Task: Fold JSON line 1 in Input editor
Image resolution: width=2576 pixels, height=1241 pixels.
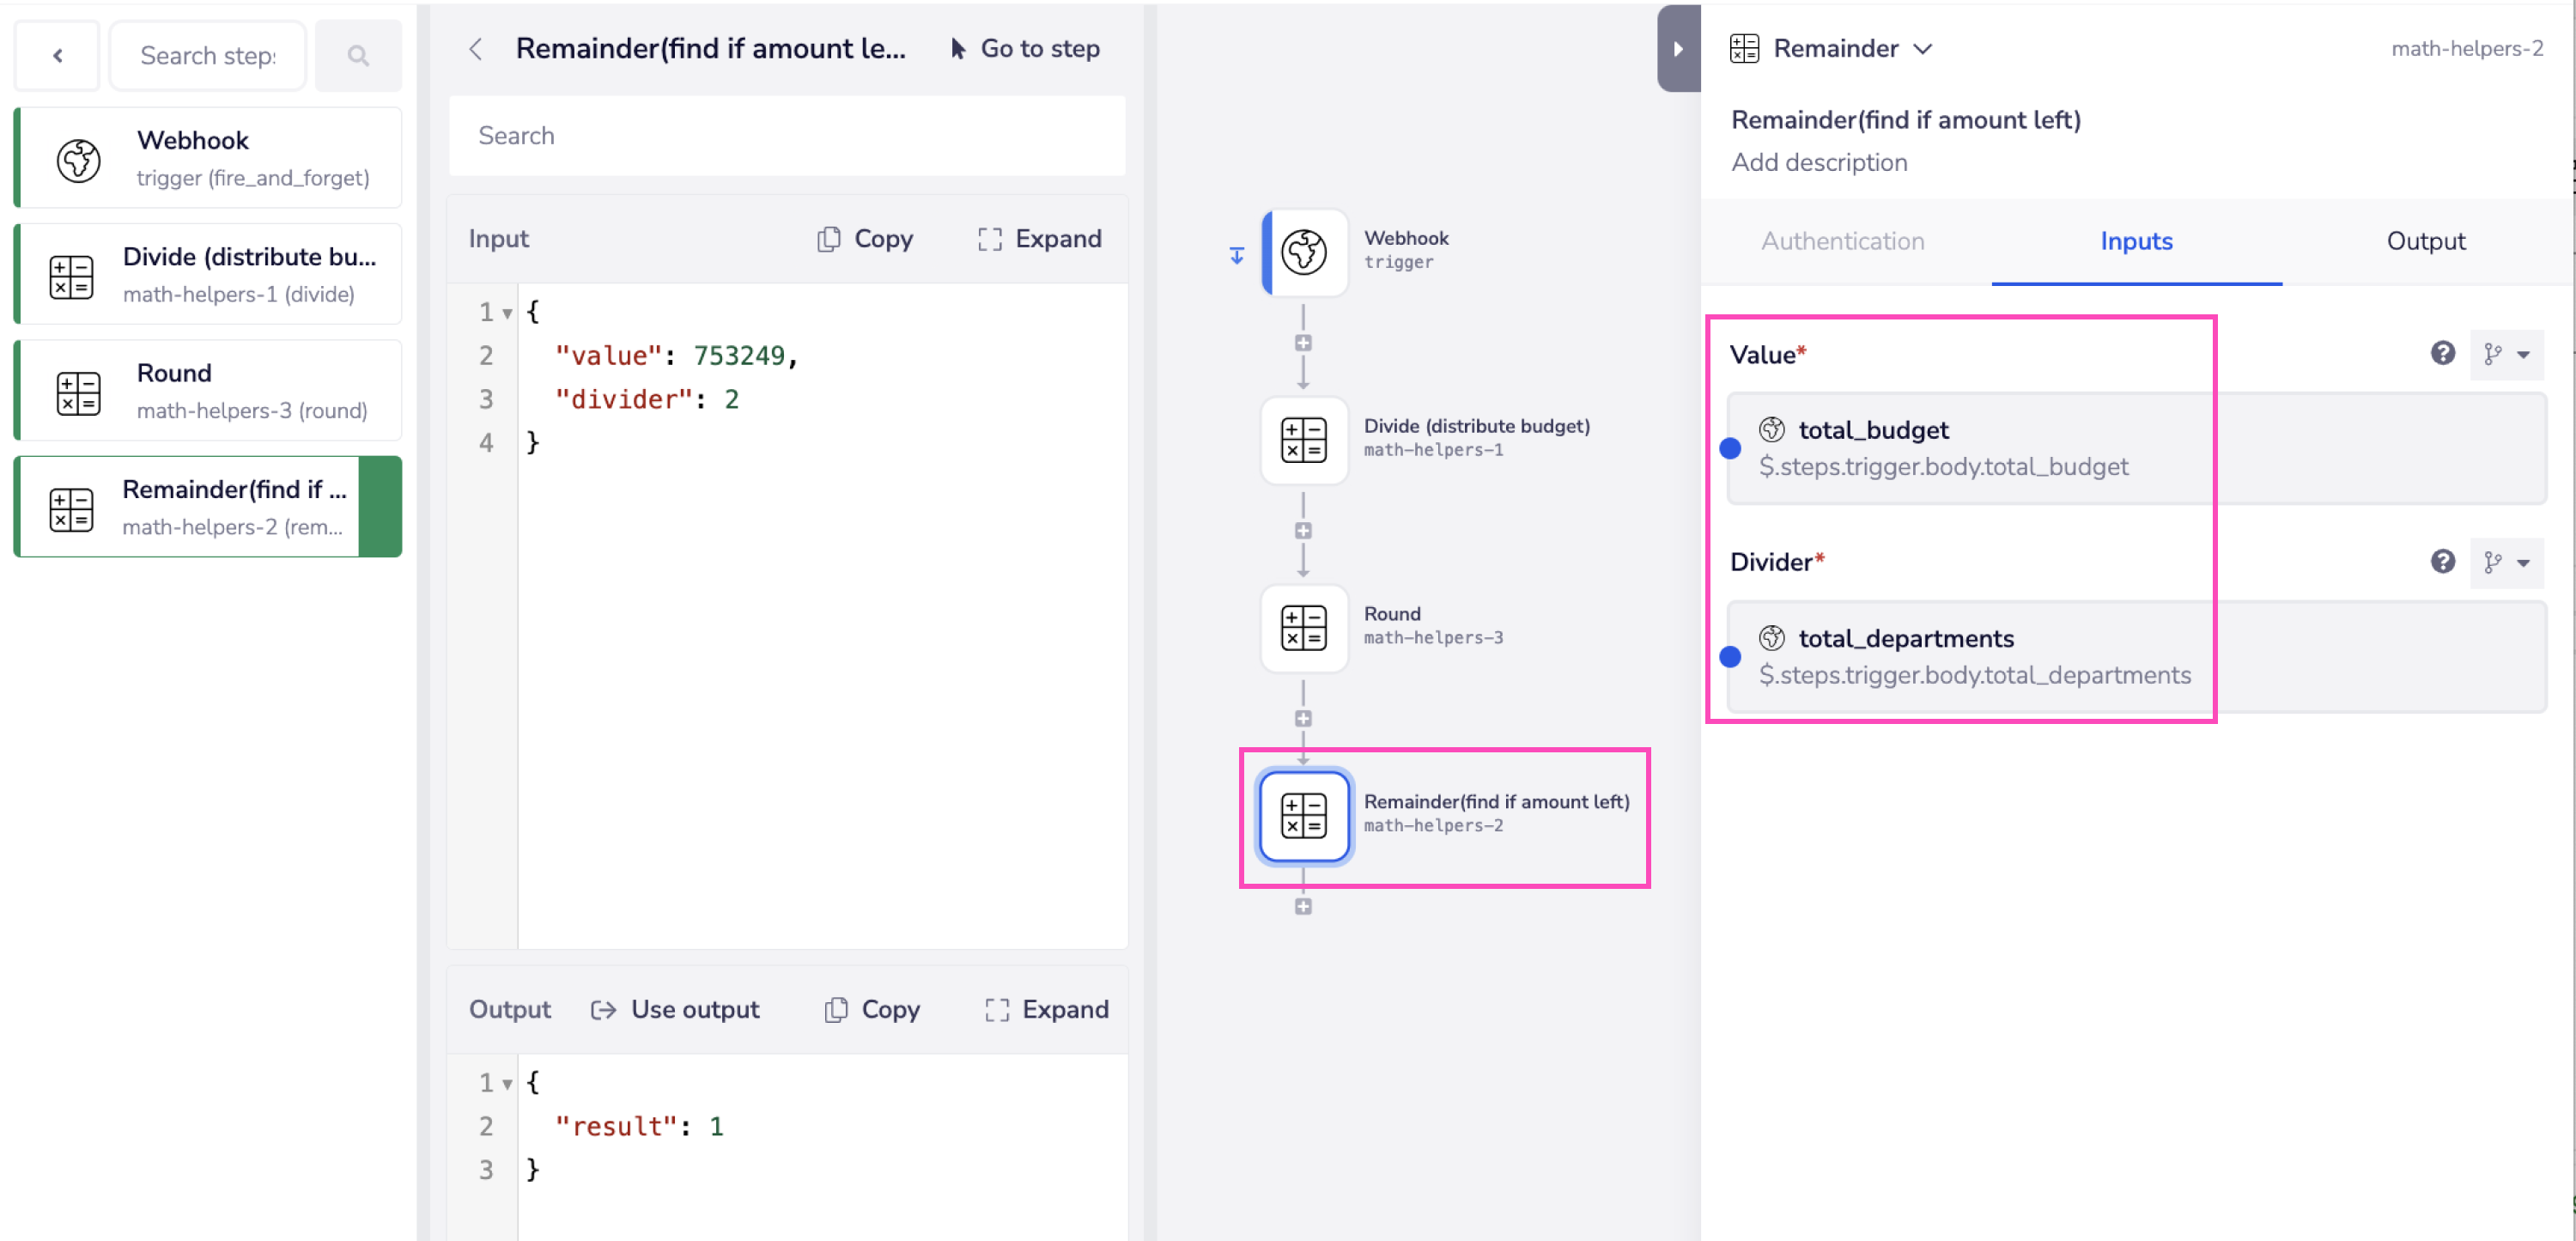Action: click(508, 313)
